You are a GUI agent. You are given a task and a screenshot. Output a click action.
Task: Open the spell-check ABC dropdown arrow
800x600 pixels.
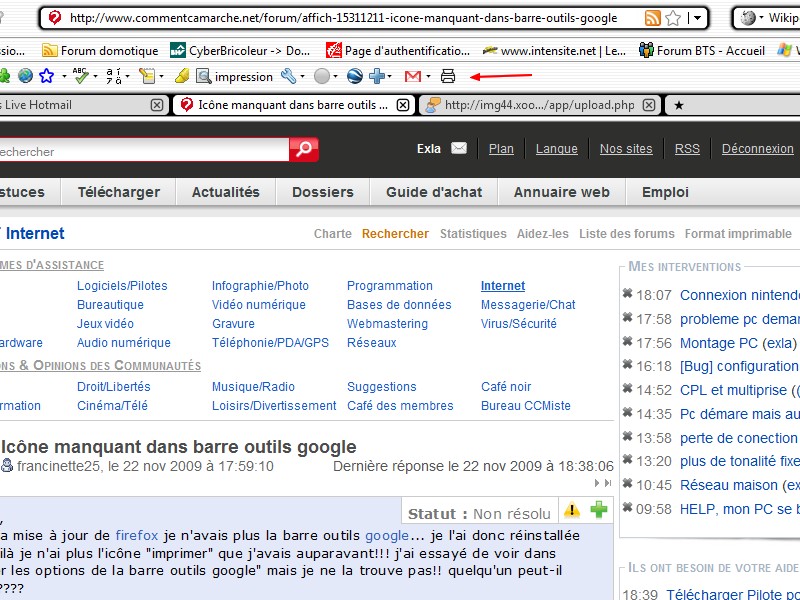coord(95,76)
